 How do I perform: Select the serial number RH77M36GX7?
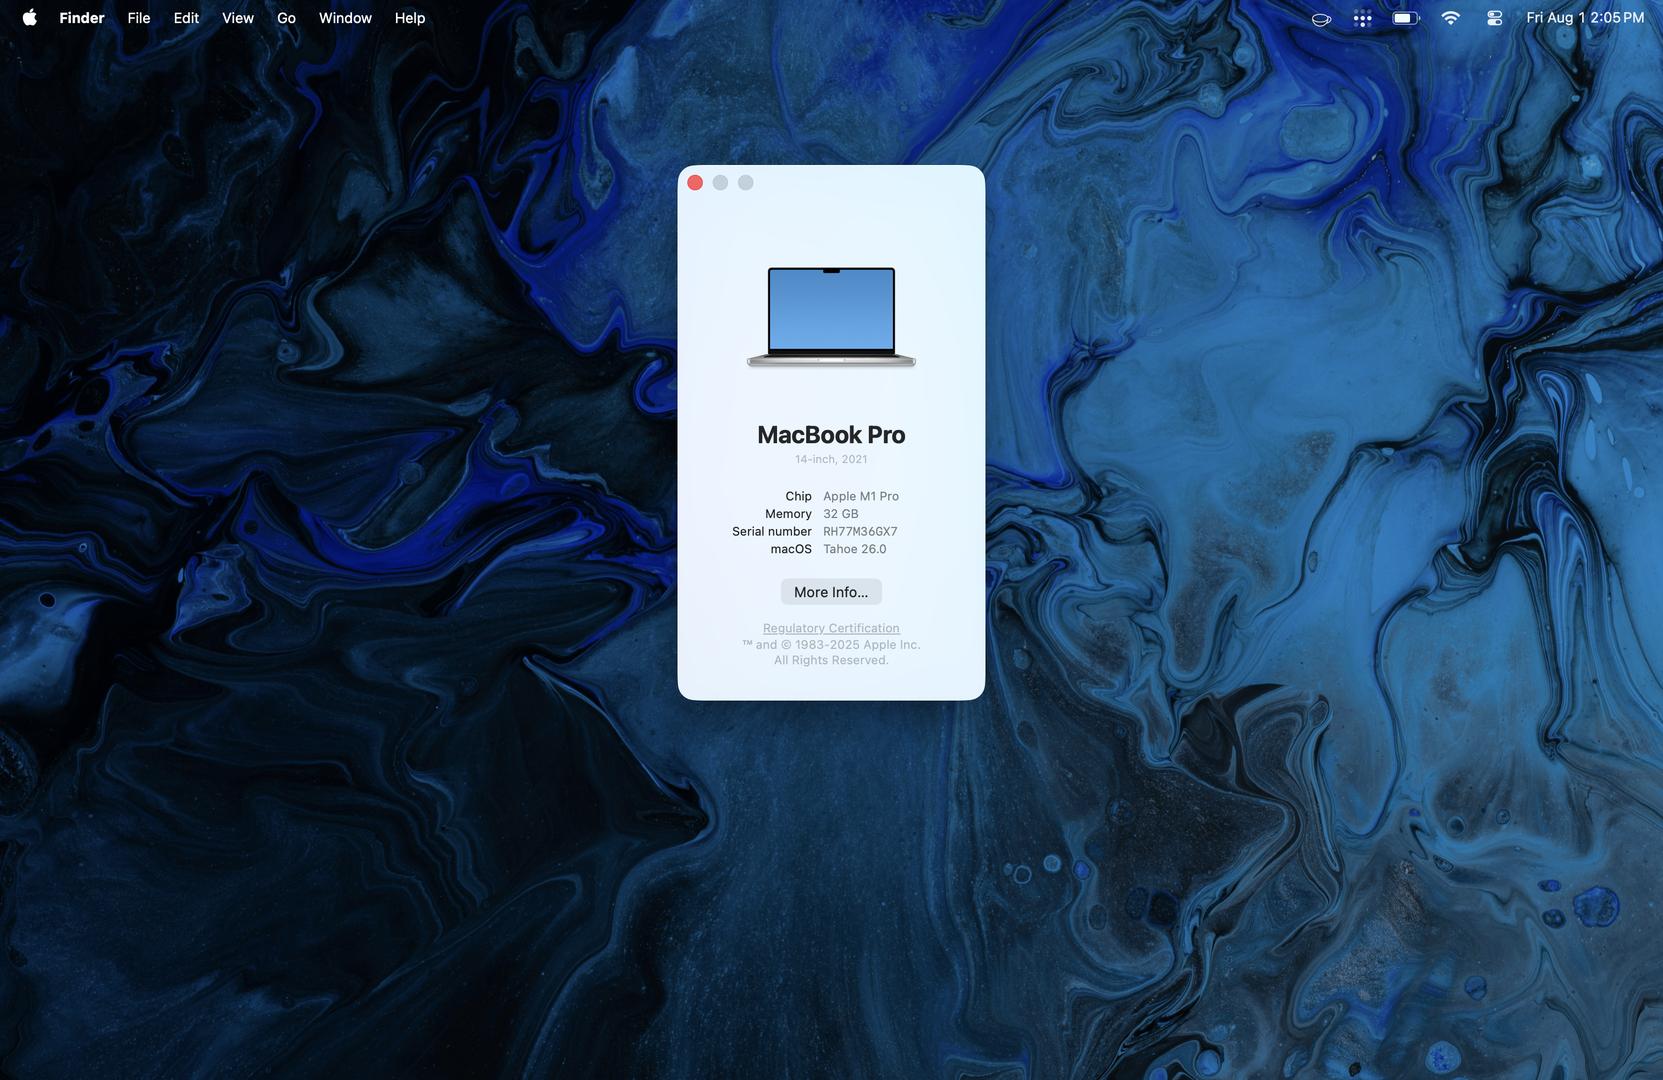860,532
